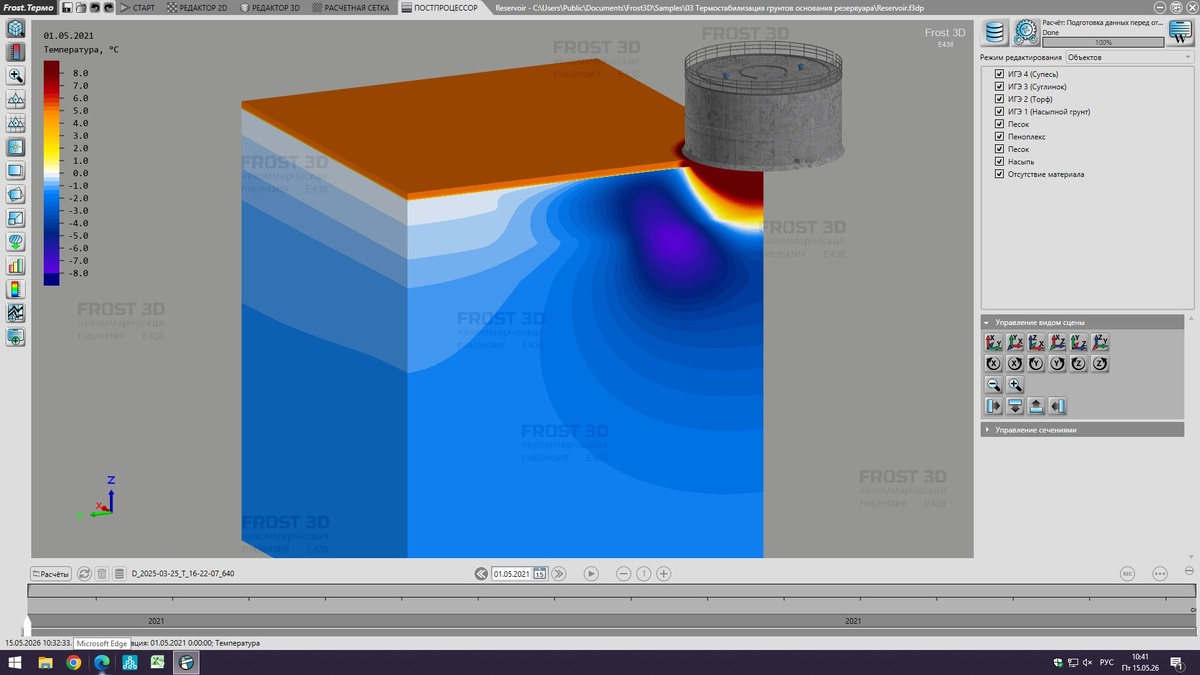This screenshot has height=675, width=1200.
Task: Click the undo arrow in the title bar
Action: 94,7
